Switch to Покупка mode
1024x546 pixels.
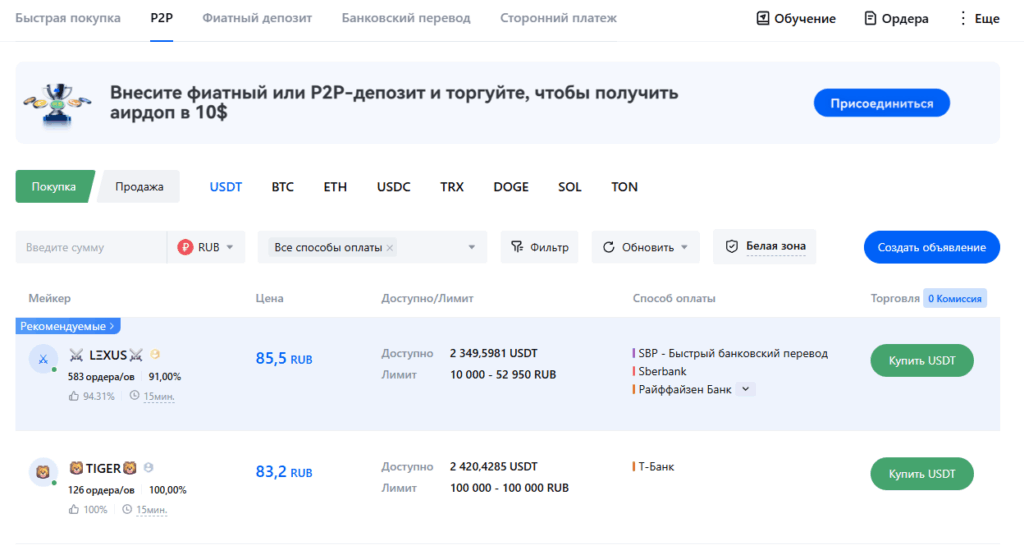click(x=54, y=187)
